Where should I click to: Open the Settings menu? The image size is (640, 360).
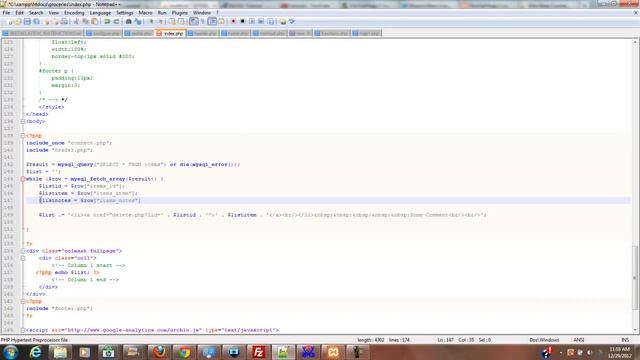(x=124, y=13)
